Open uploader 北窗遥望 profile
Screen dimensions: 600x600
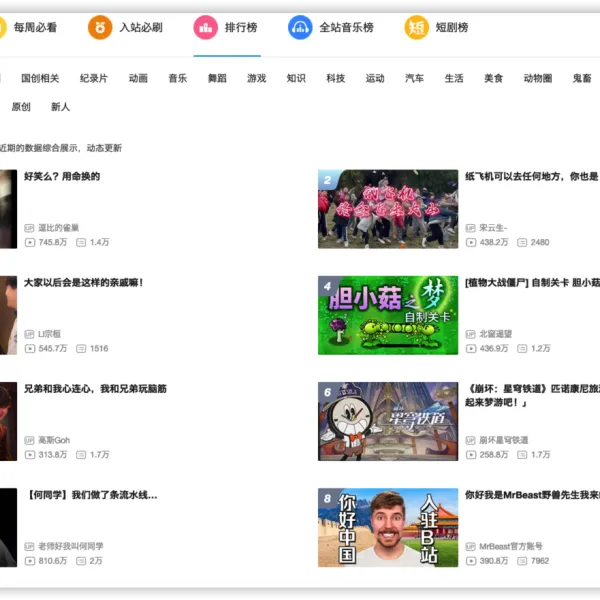tap(496, 334)
